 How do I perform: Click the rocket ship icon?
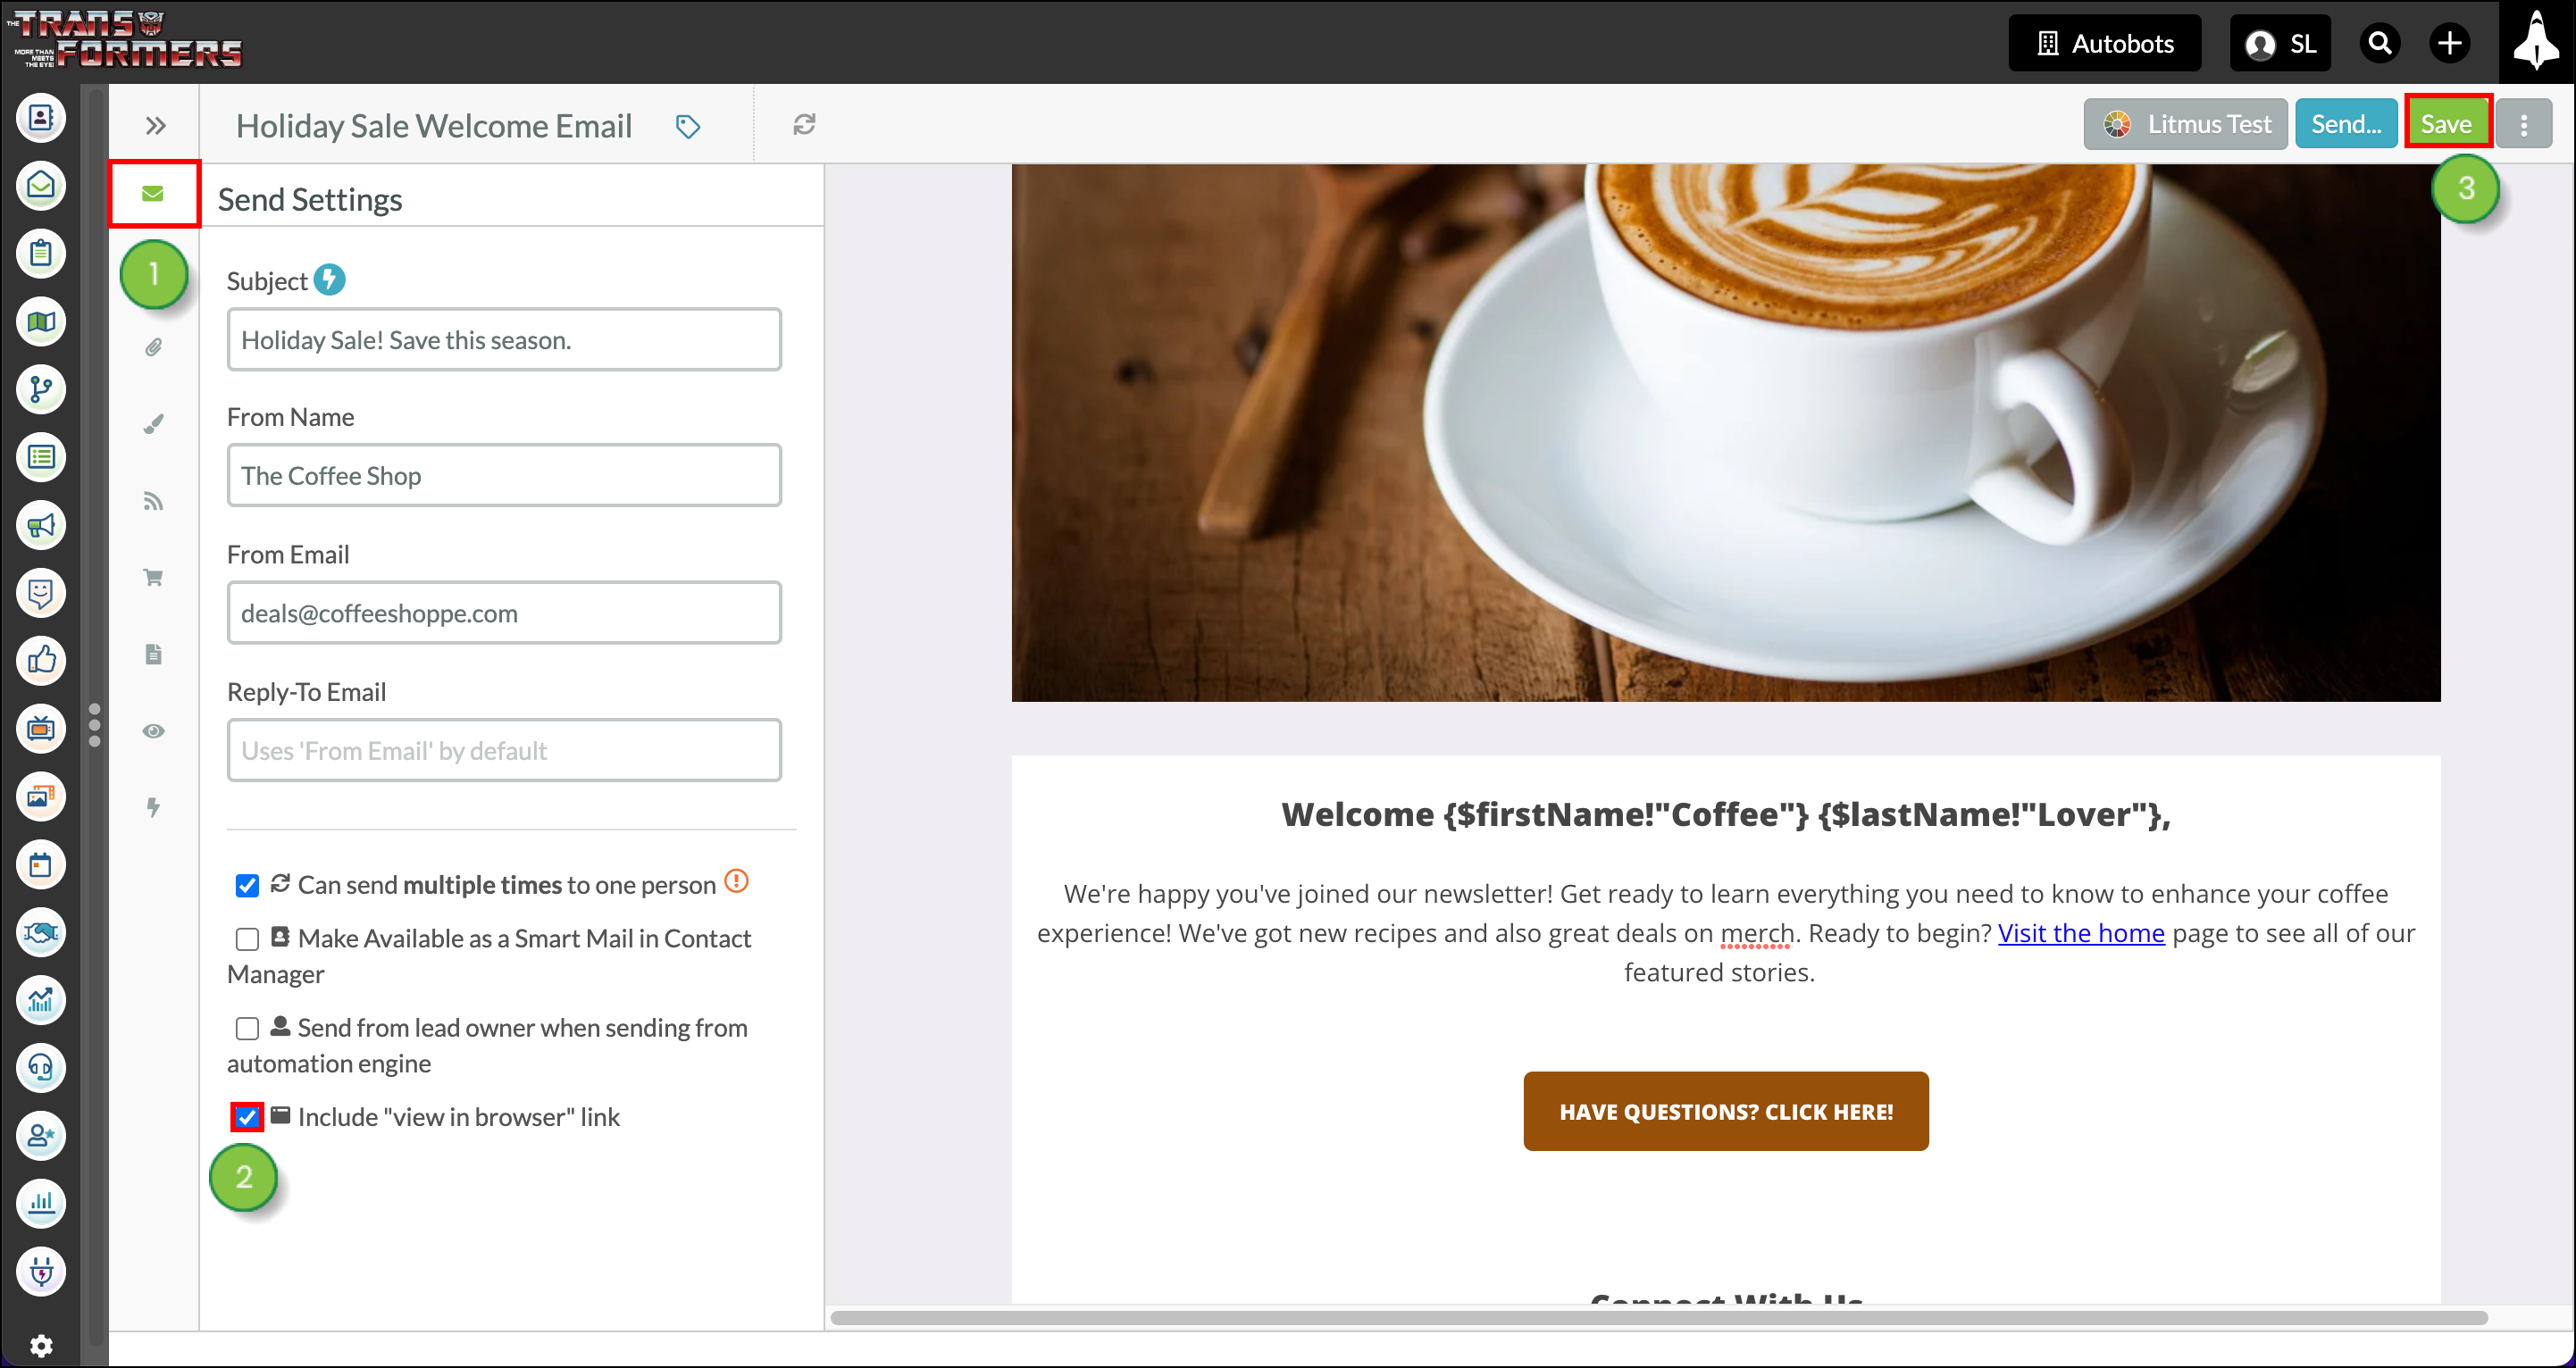[2536, 42]
